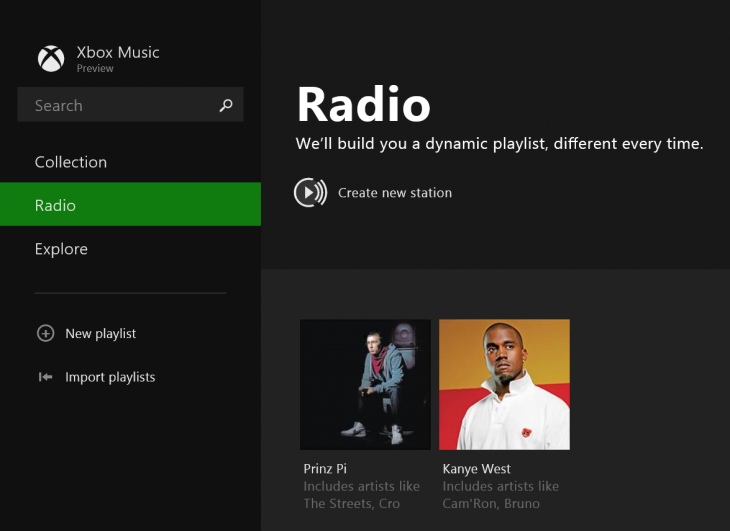Click the Prinz Pi station name
The image size is (730, 531).
325,469
